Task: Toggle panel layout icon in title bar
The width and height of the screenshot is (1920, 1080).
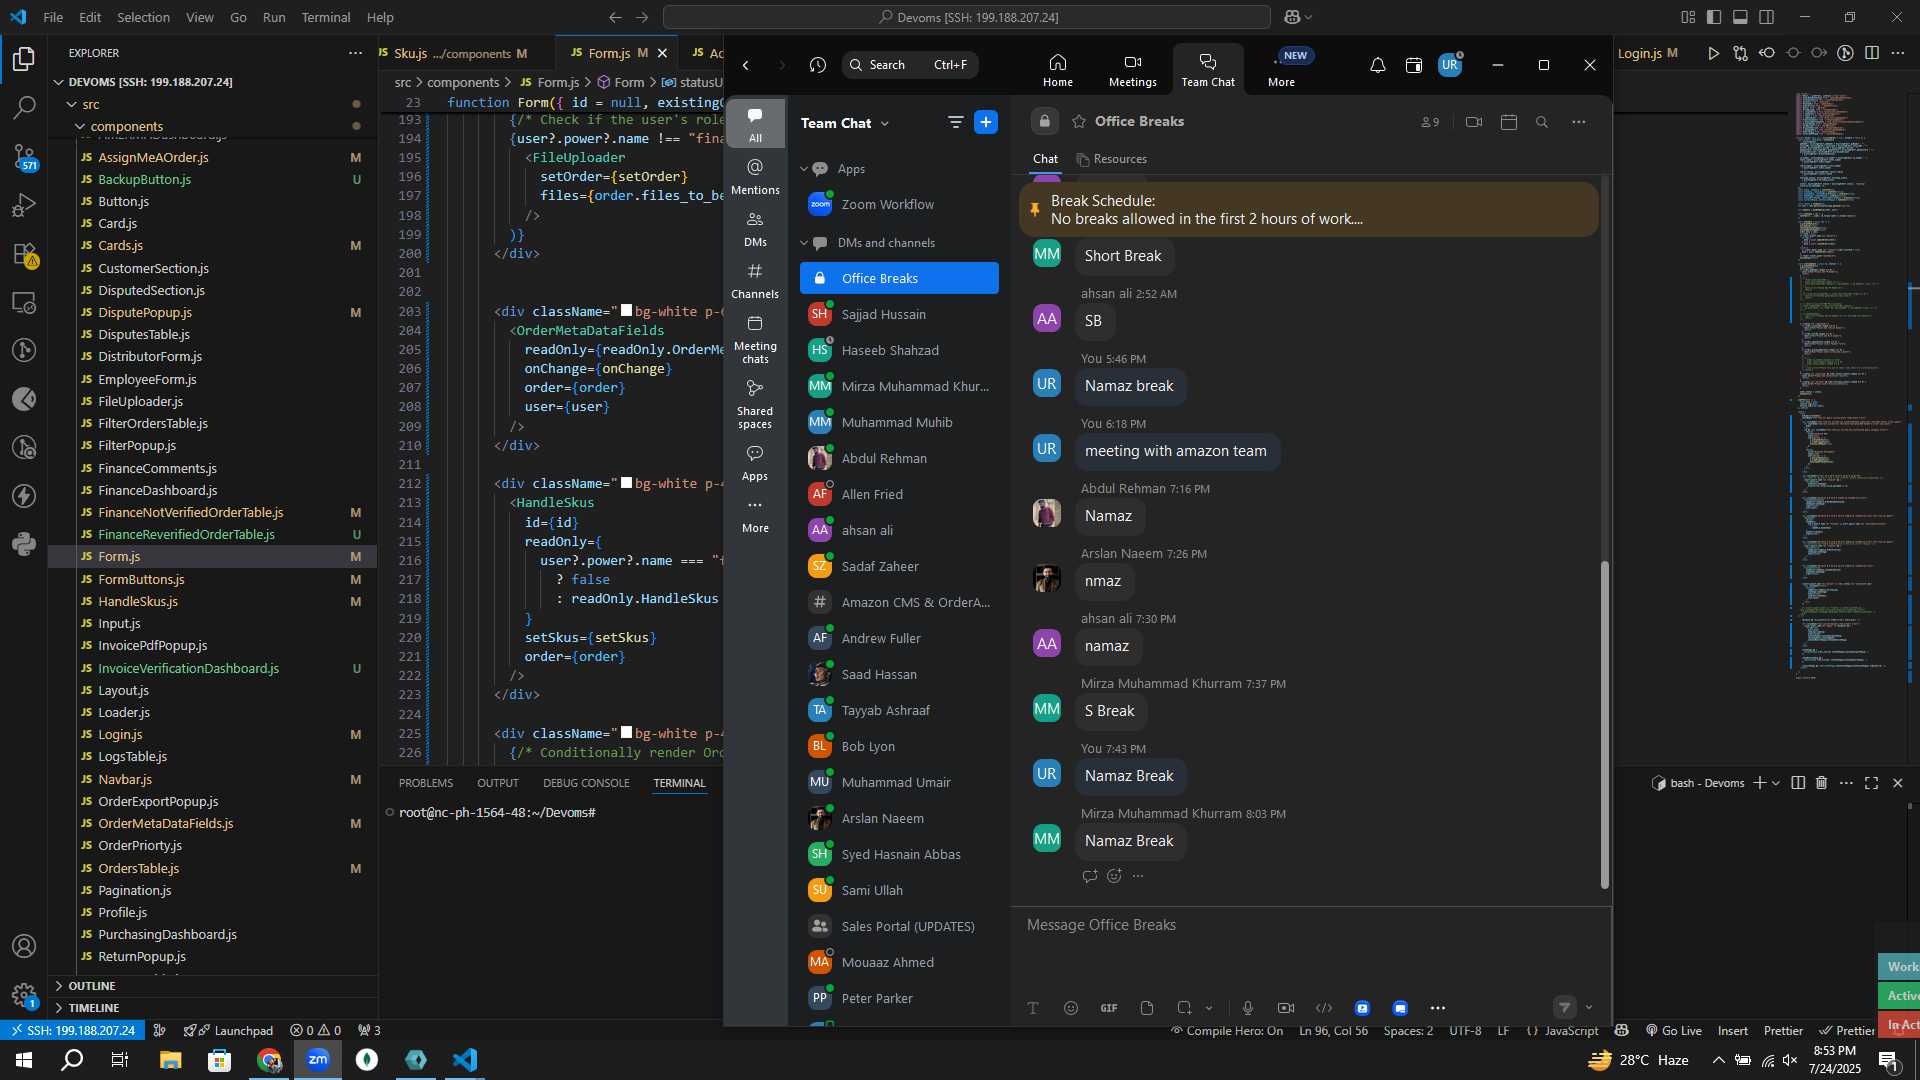Action: pyautogui.click(x=1740, y=17)
